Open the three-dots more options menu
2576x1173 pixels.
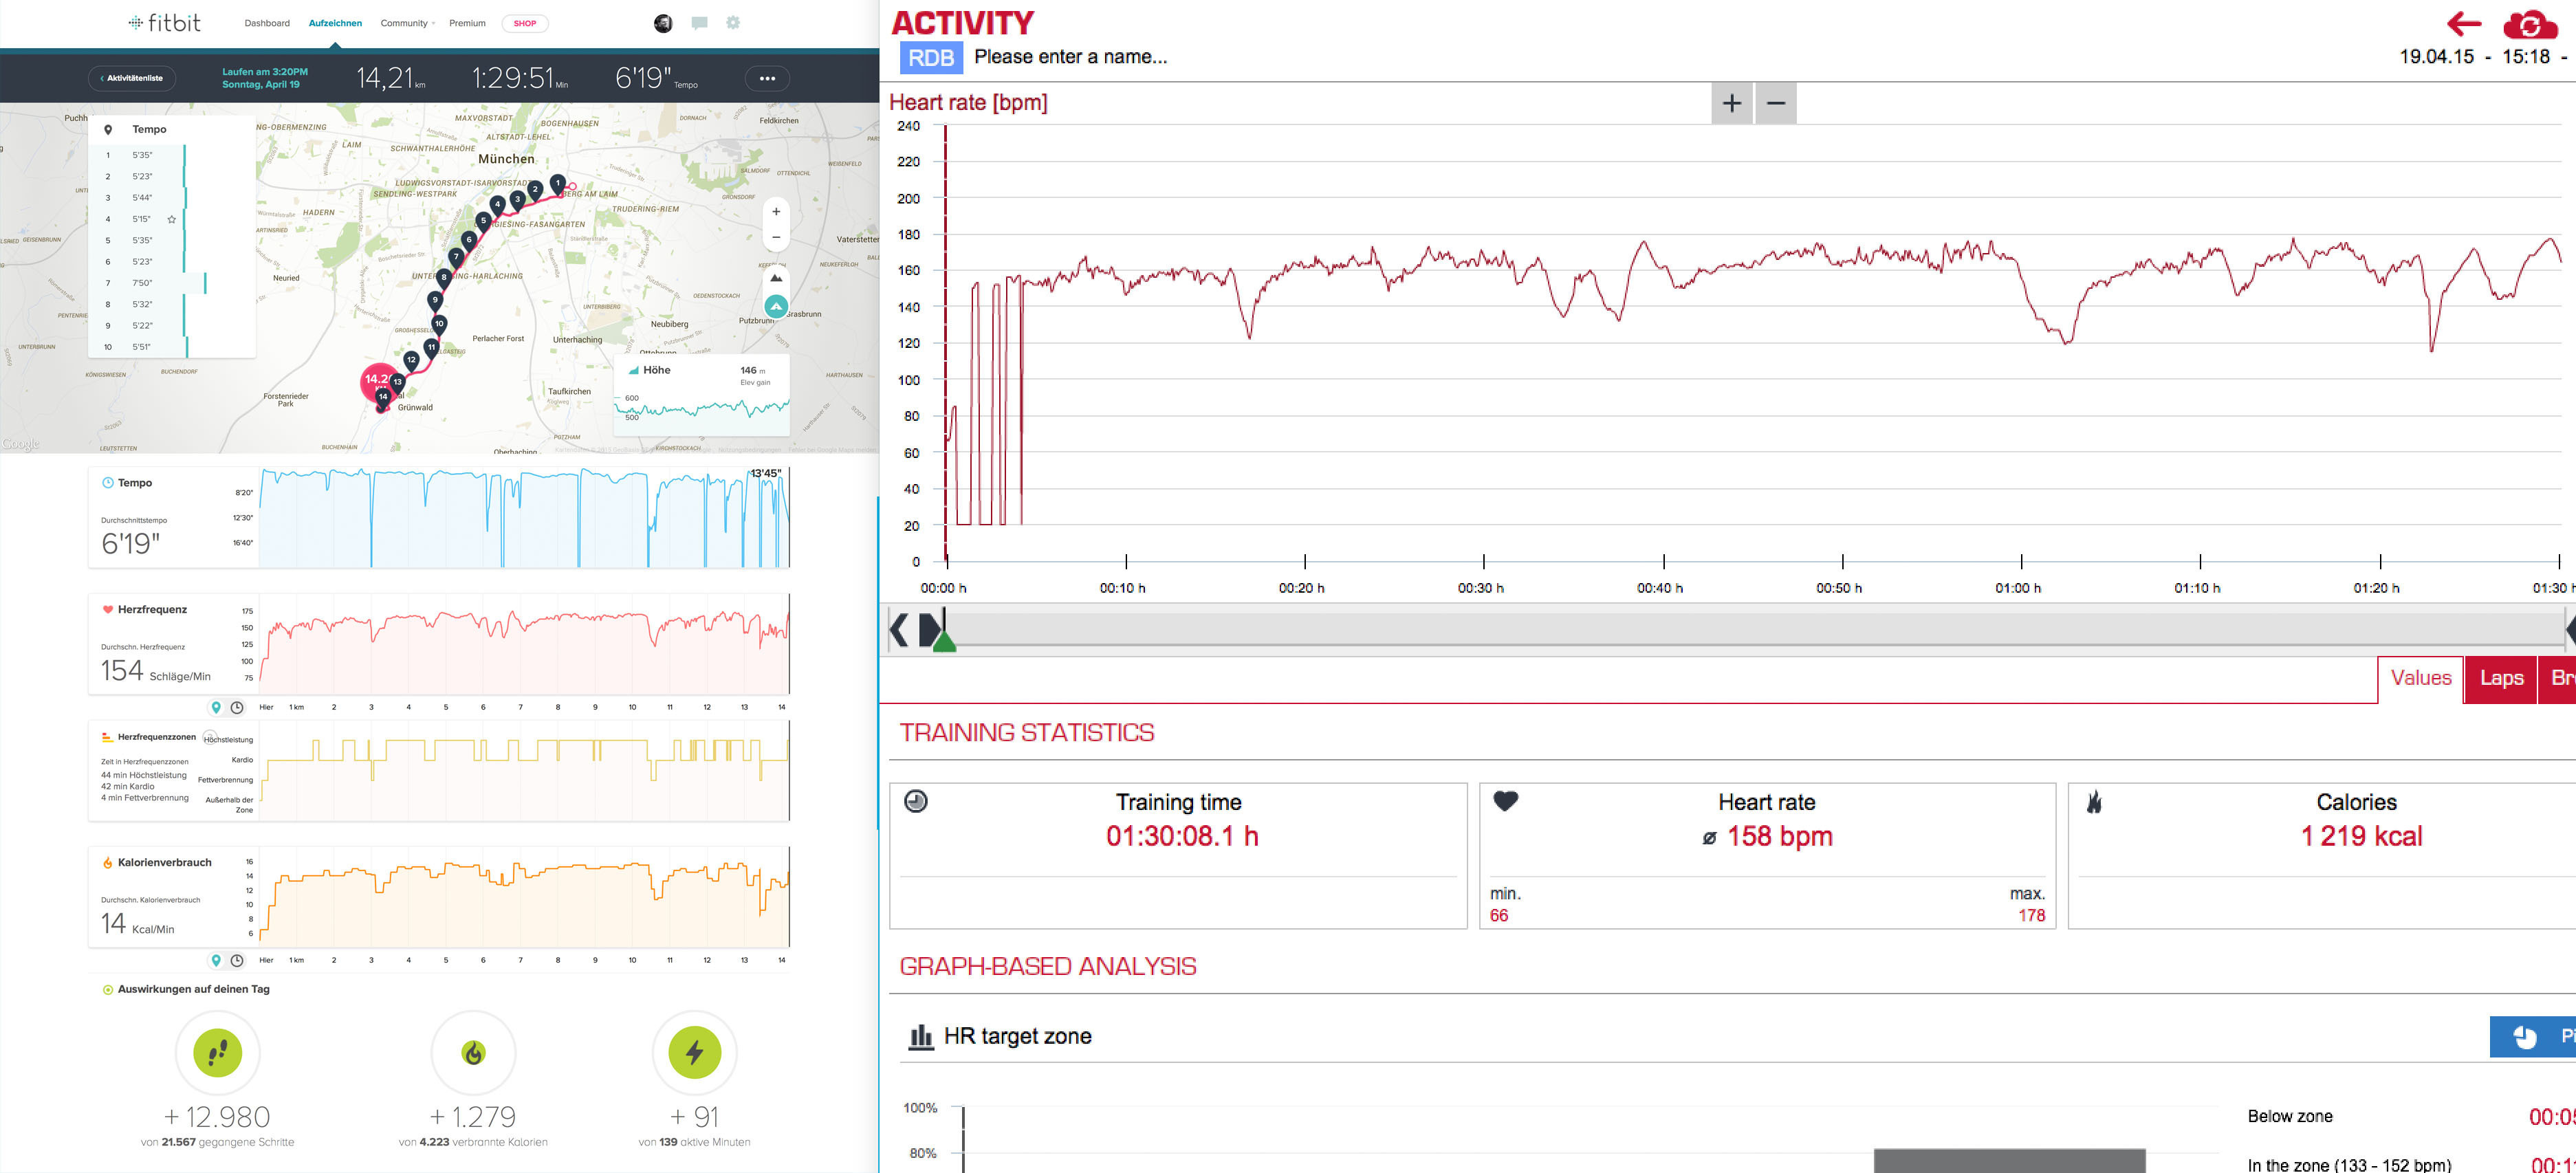[x=767, y=78]
